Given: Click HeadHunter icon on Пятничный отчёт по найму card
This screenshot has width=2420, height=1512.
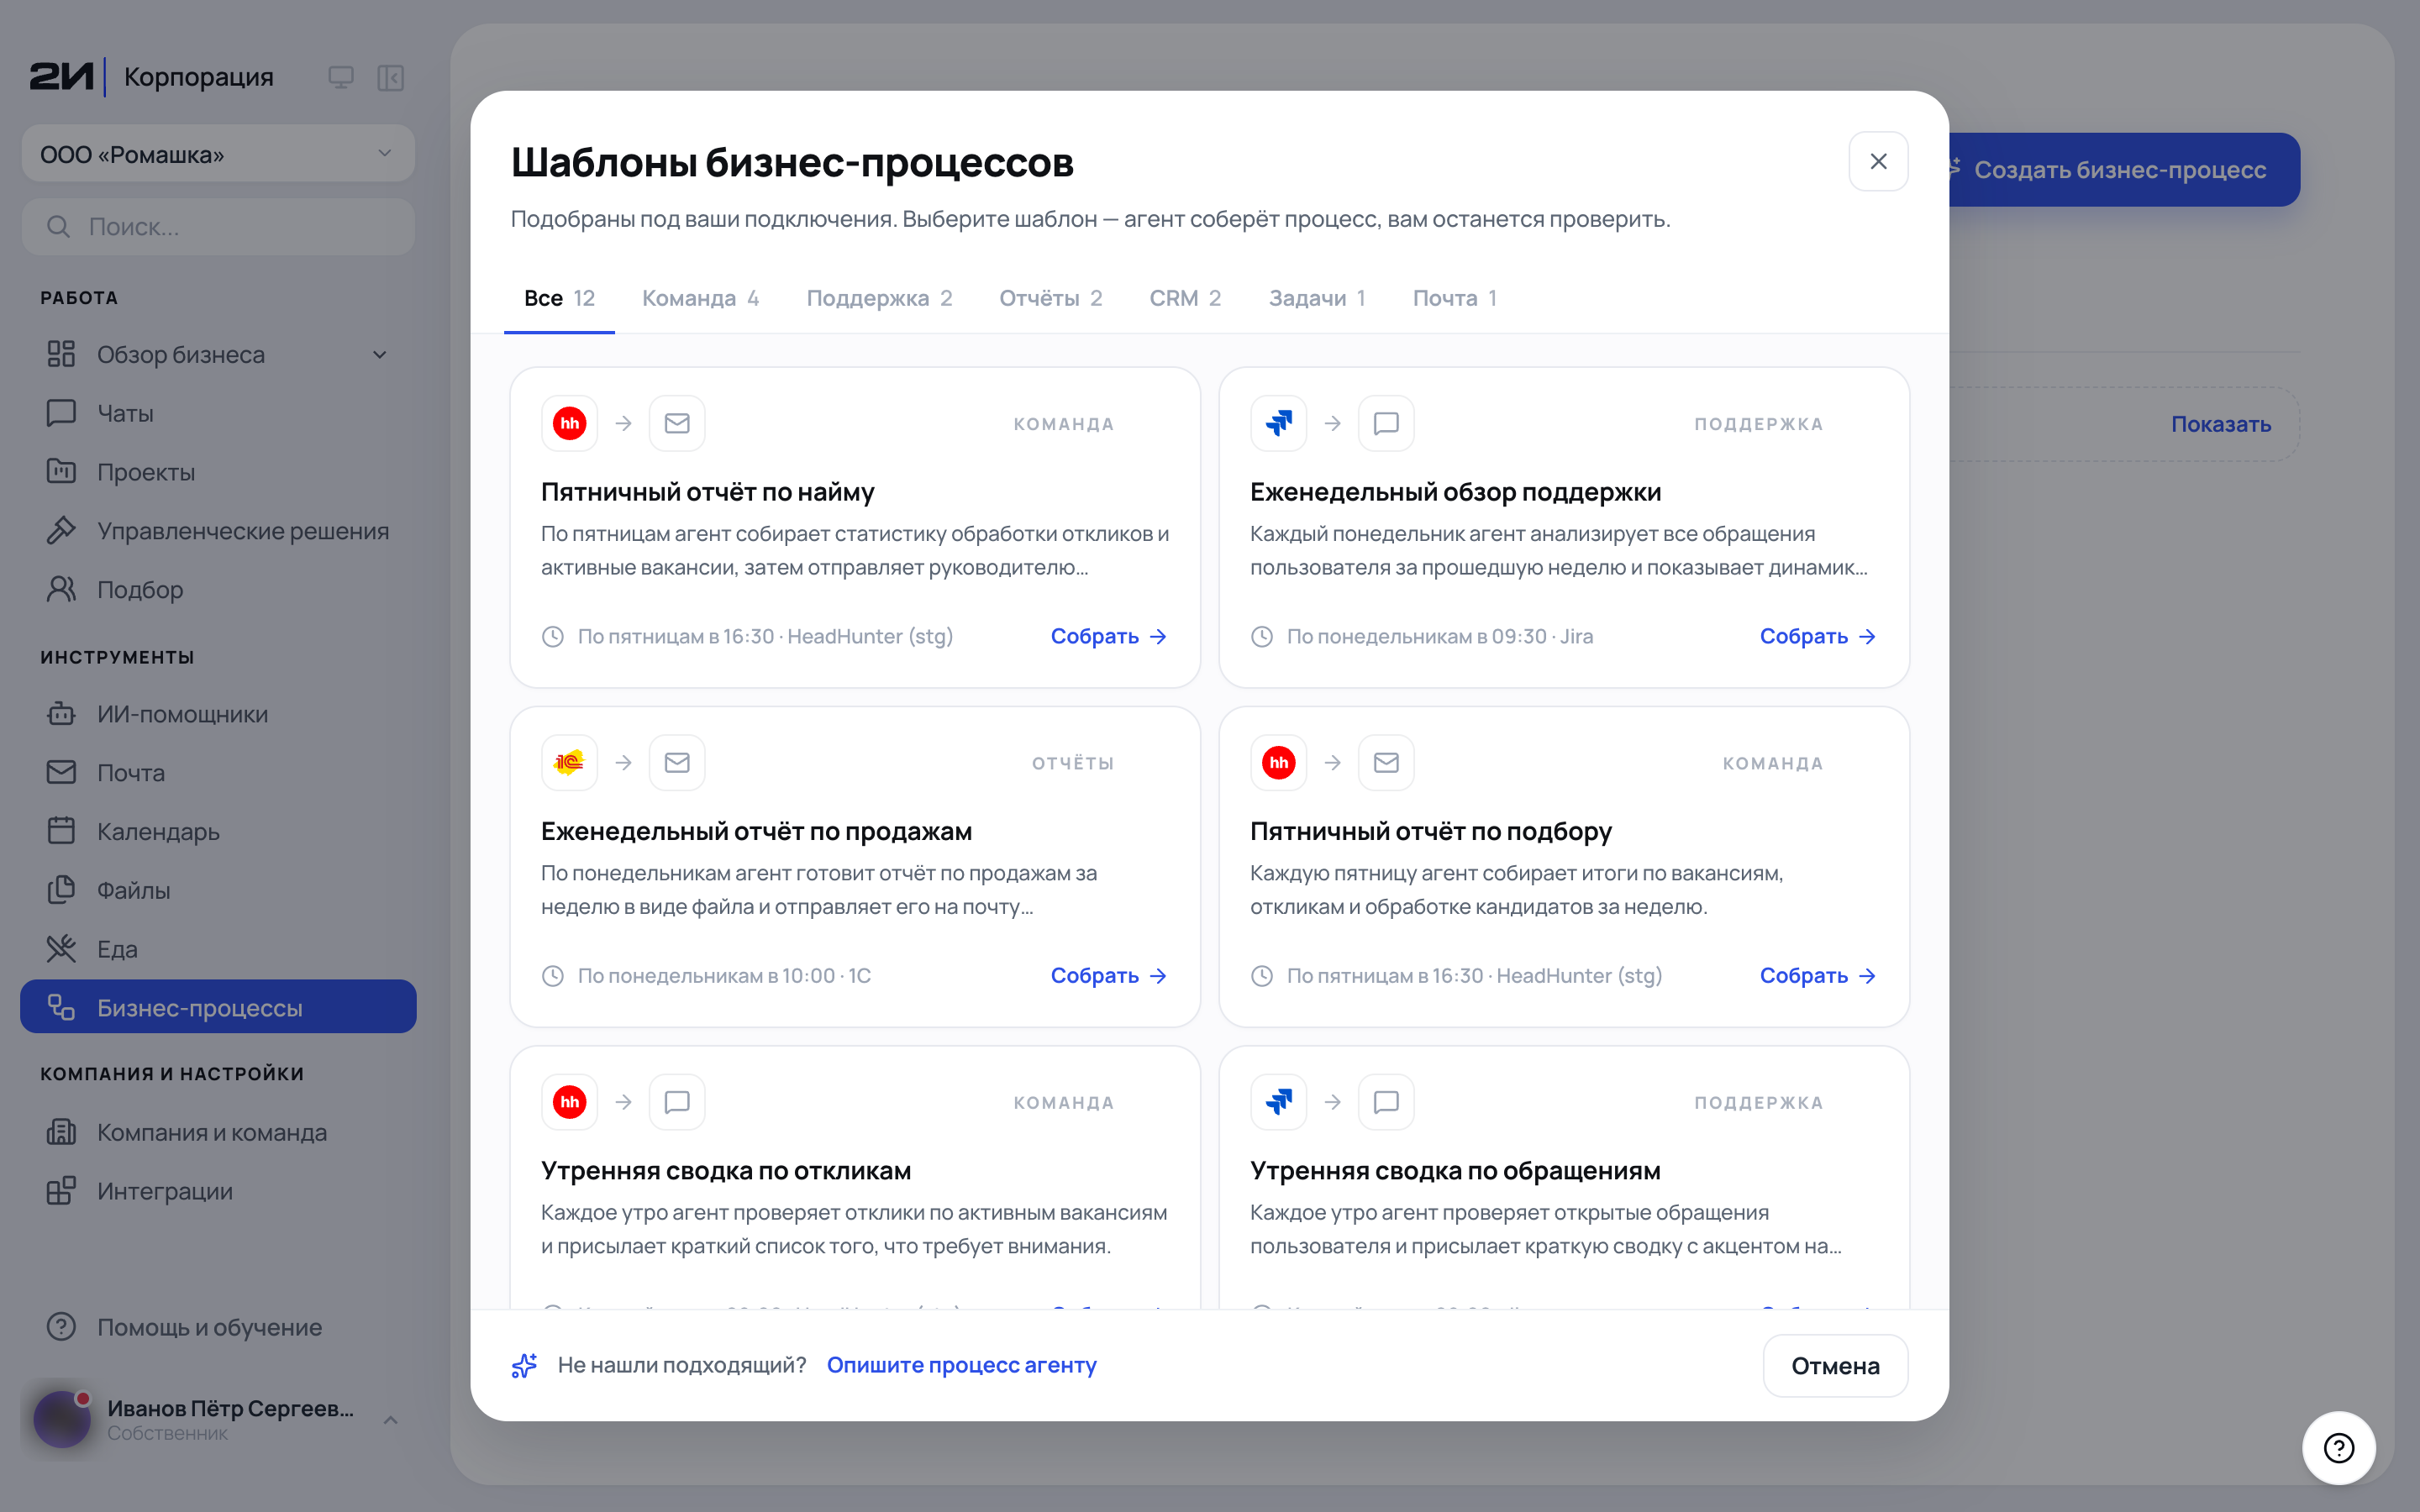Looking at the screenshot, I should pyautogui.click(x=570, y=423).
